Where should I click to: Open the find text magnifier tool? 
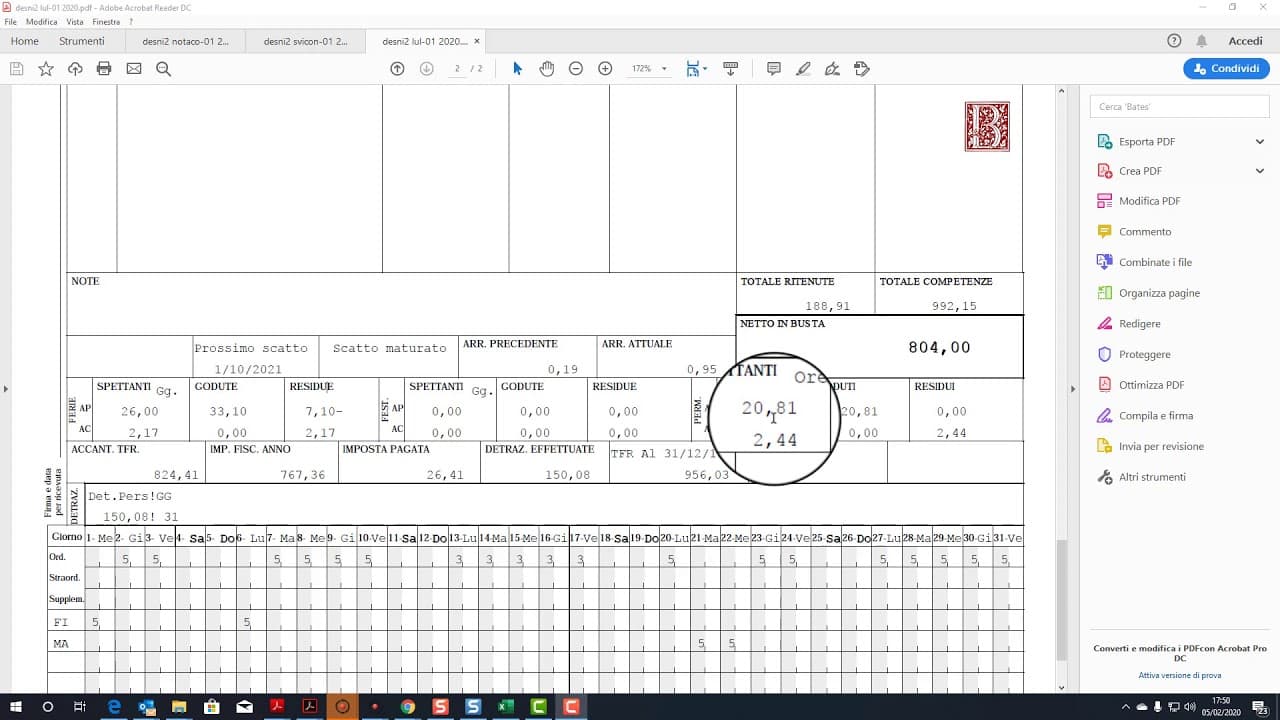tap(163, 69)
